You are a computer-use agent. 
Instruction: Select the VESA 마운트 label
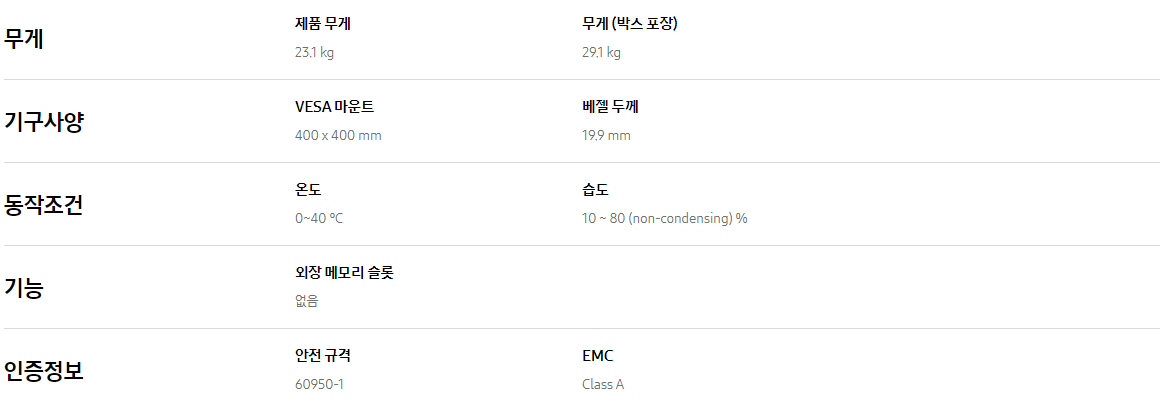click(x=335, y=107)
